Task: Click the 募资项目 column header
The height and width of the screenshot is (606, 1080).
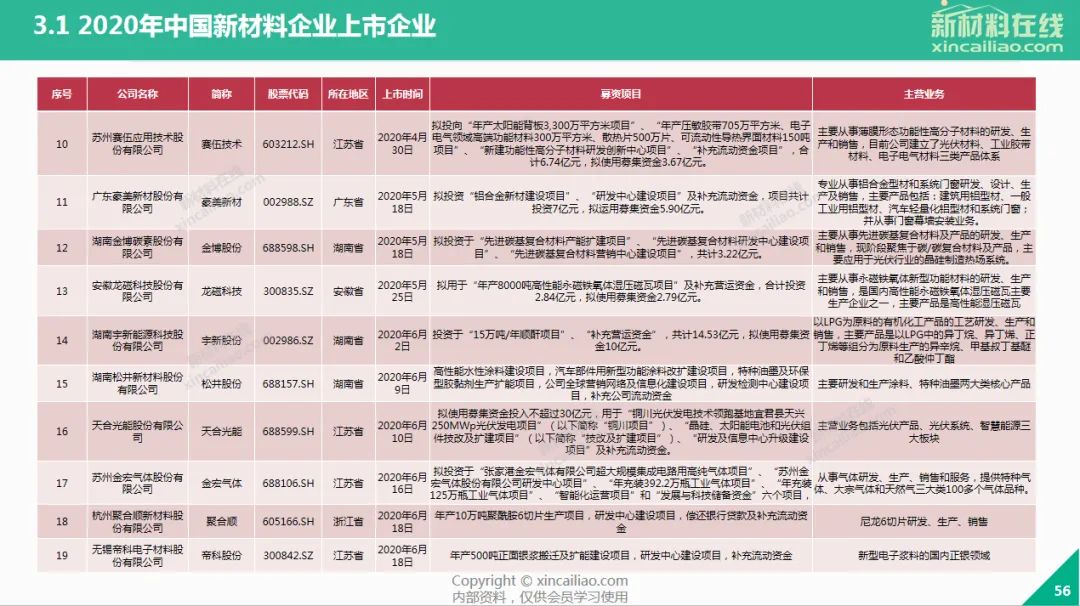Action: point(620,94)
